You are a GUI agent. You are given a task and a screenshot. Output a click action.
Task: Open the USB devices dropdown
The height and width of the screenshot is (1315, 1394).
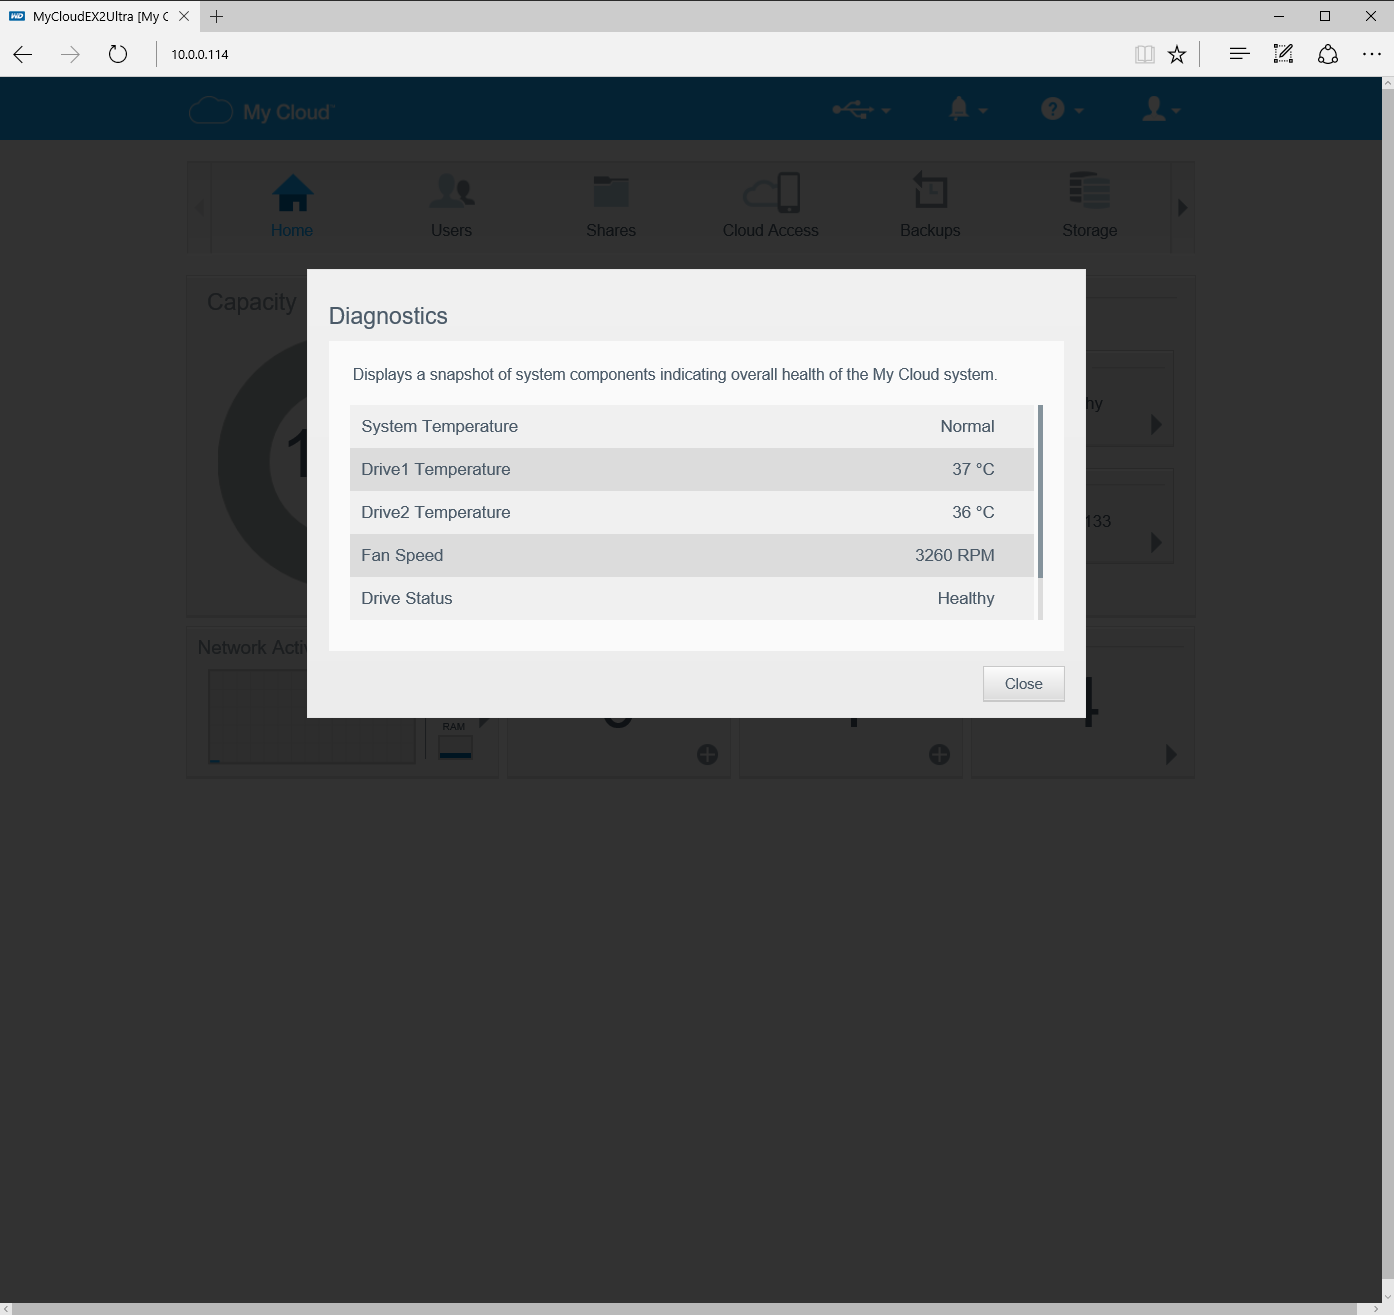click(x=860, y=109)
